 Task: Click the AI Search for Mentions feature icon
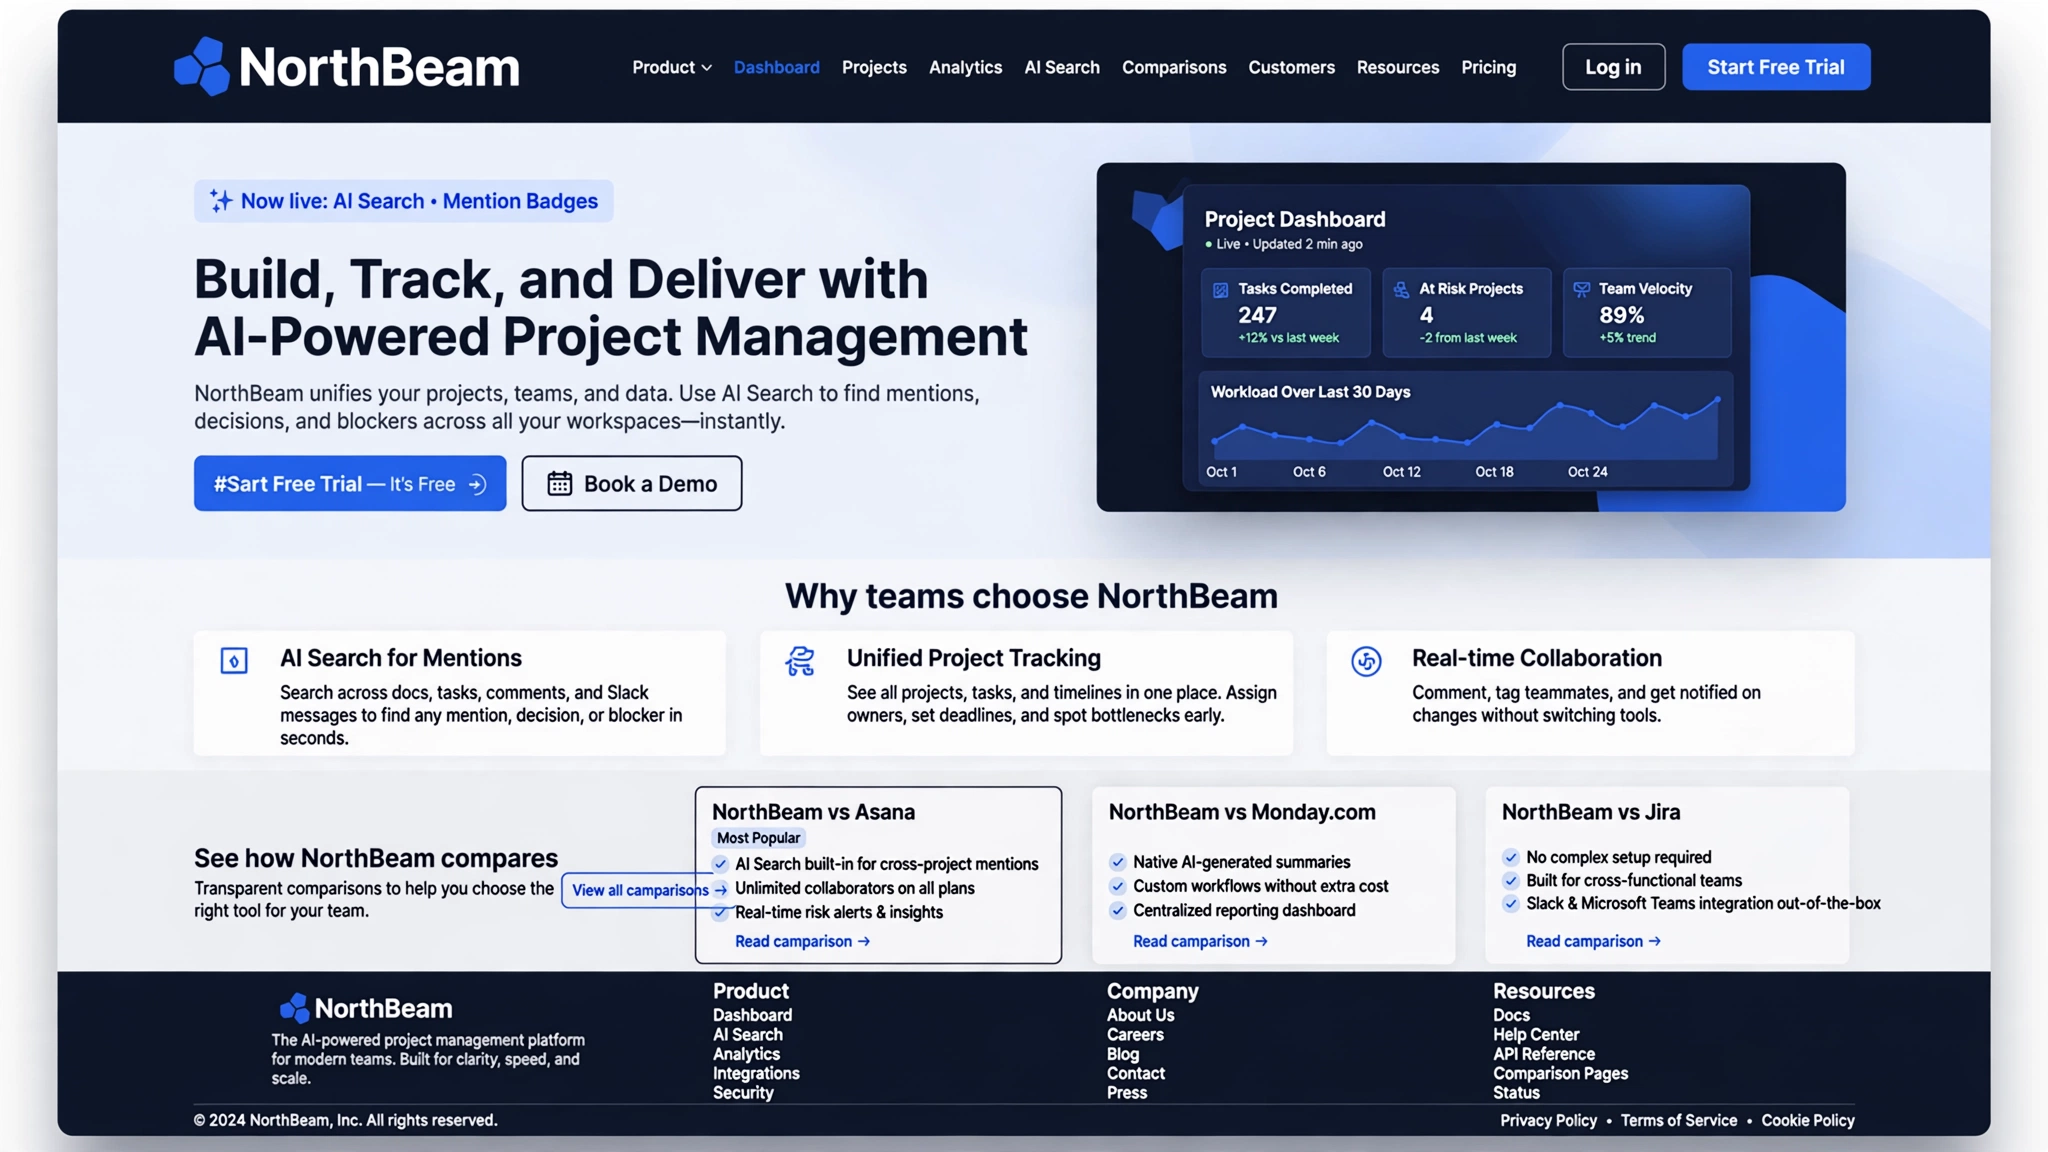234,661
